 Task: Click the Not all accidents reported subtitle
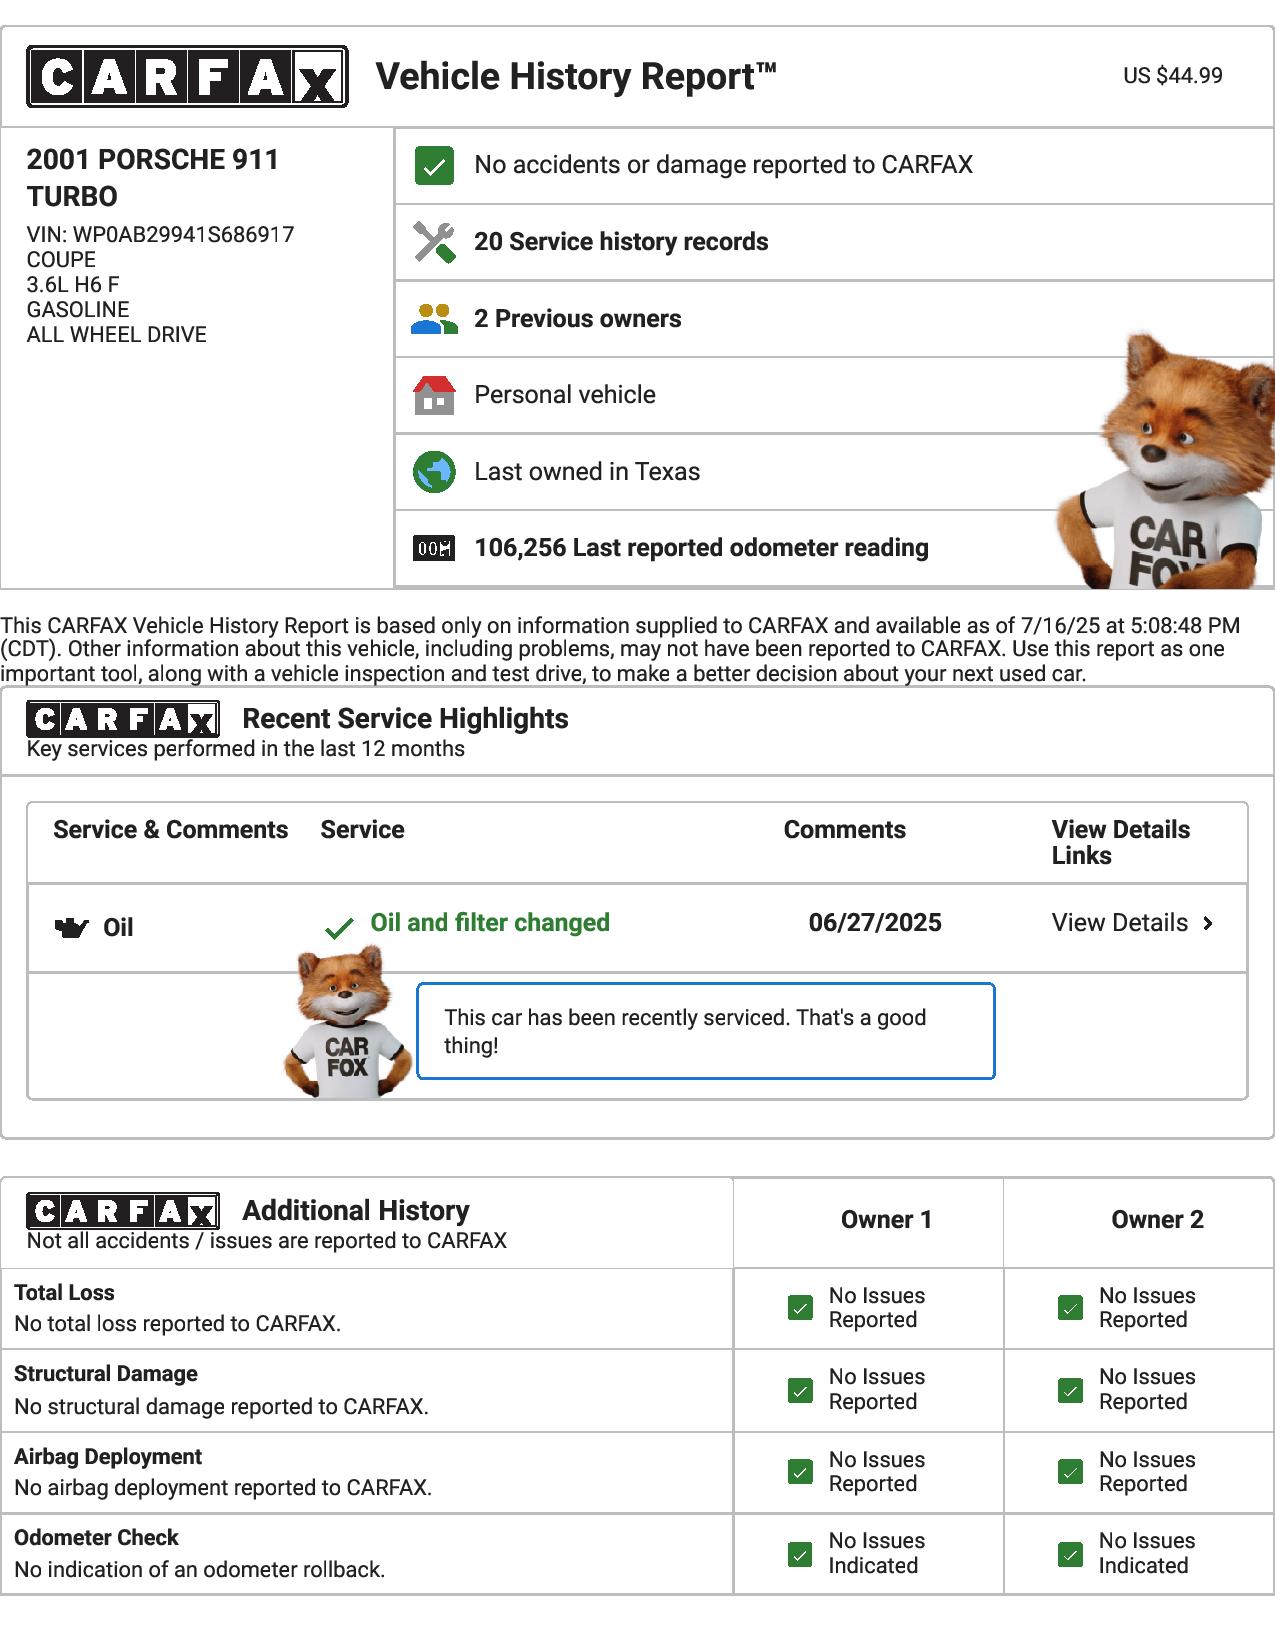coord(266,1241)
